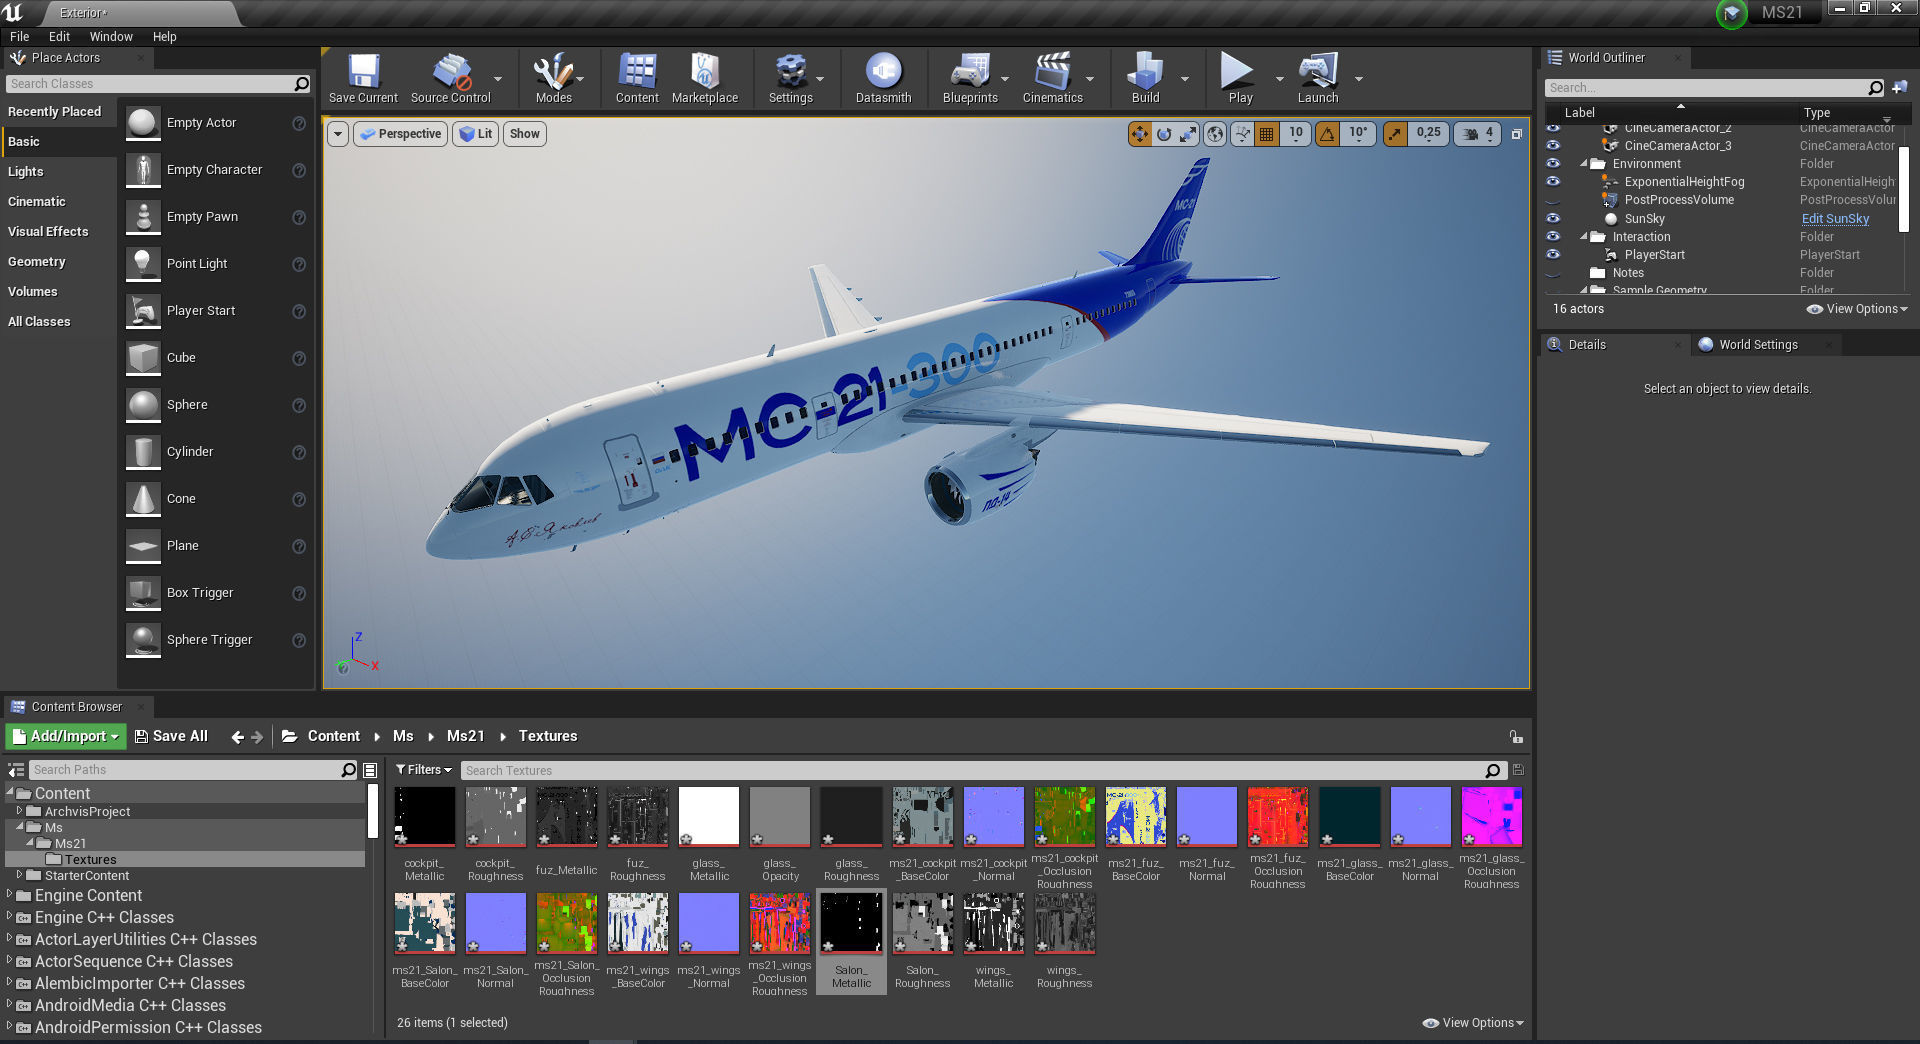Image resolution: width=1920 pixels, height=1044 pixels.
Task: Toggle visibility of CineCameraActor_3
Action: pyautogui.click(x=1553, y=146)
